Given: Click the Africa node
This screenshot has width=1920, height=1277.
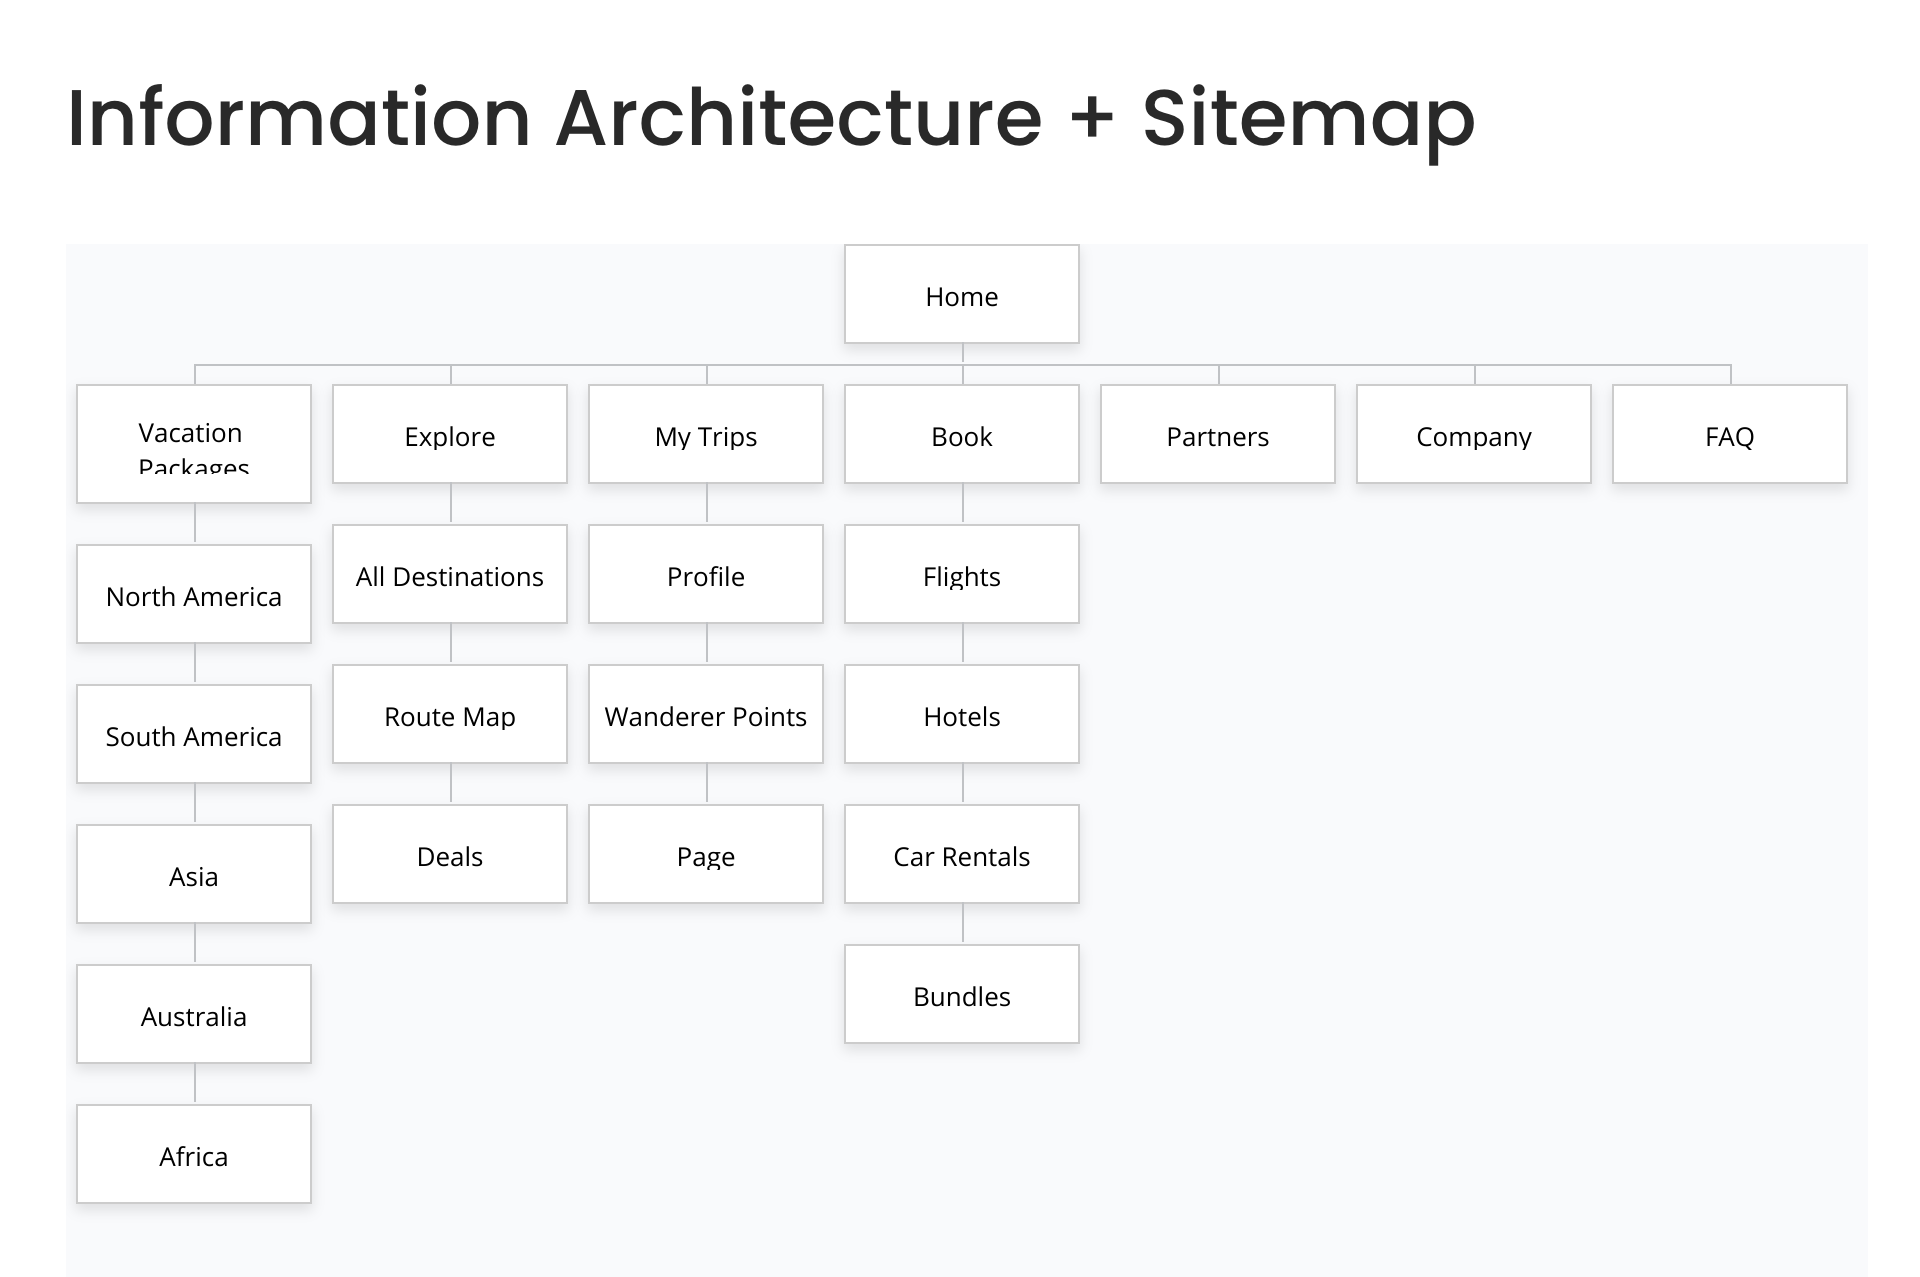Looking at the screenshot, I should pos(194,1154).
